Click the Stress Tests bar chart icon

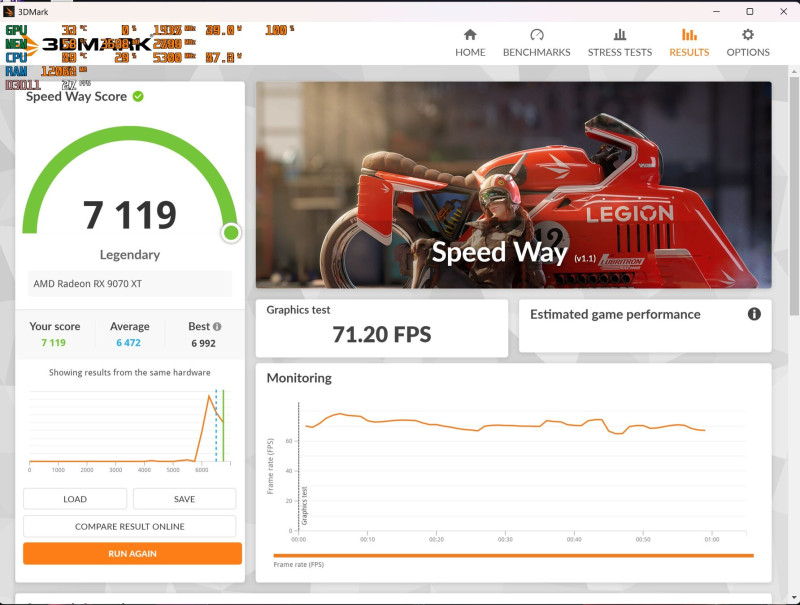coord(620,35)
